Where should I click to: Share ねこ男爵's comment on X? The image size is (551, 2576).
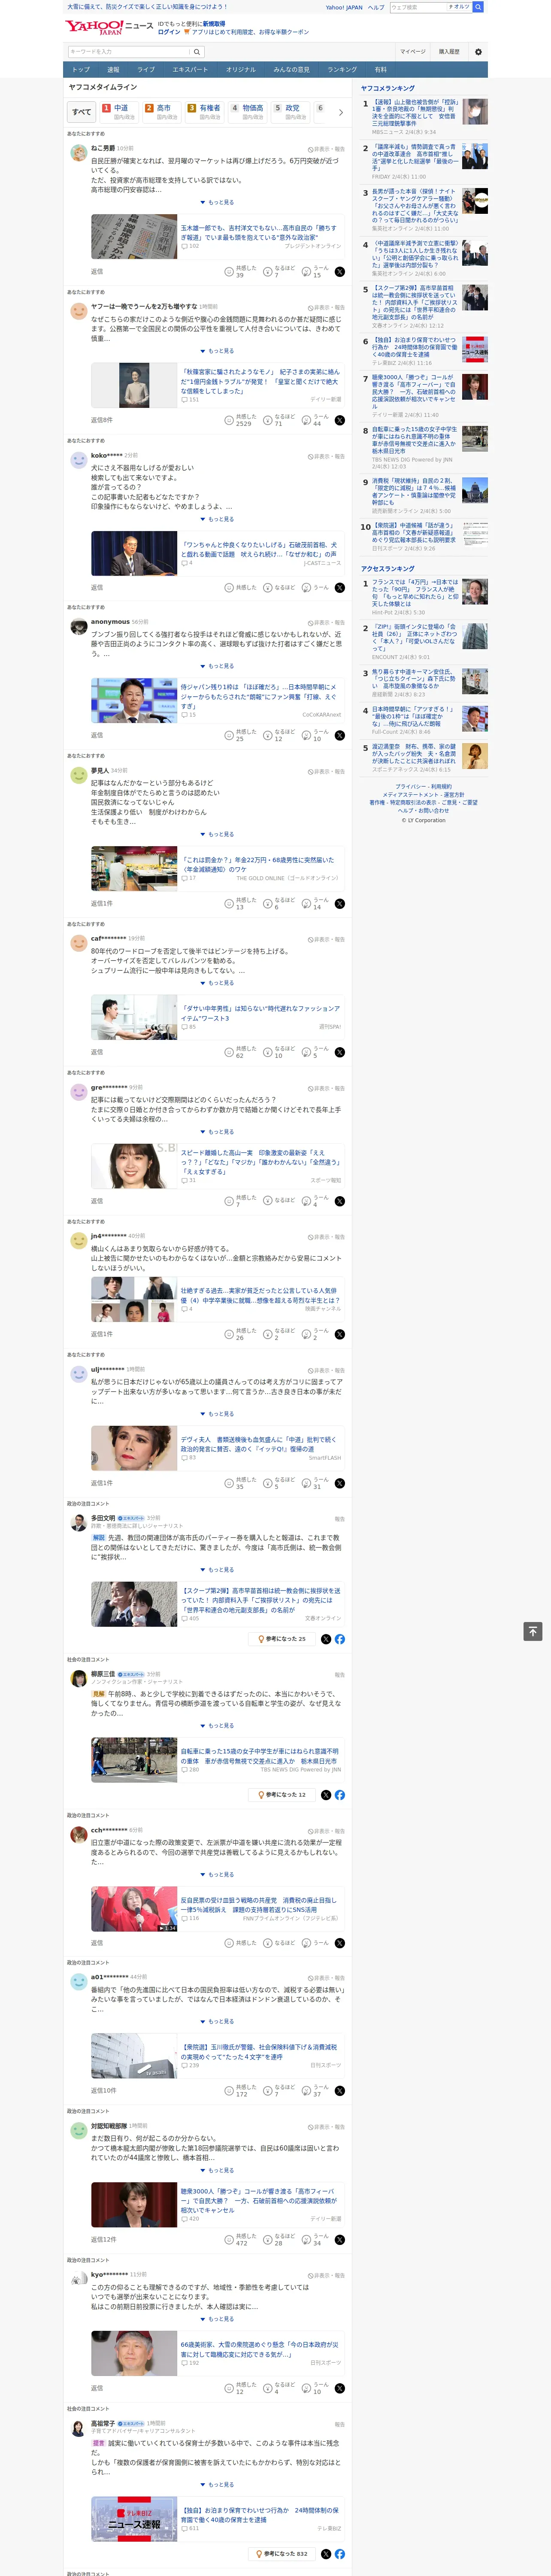tap(340, 272)
